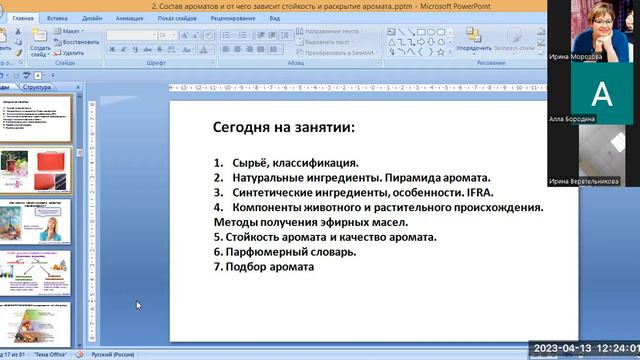Image resolution: width=640 pixels, height=360 pixels.
Task: Toggle bold Ж formatting
Action: click(x=112, y=50)
